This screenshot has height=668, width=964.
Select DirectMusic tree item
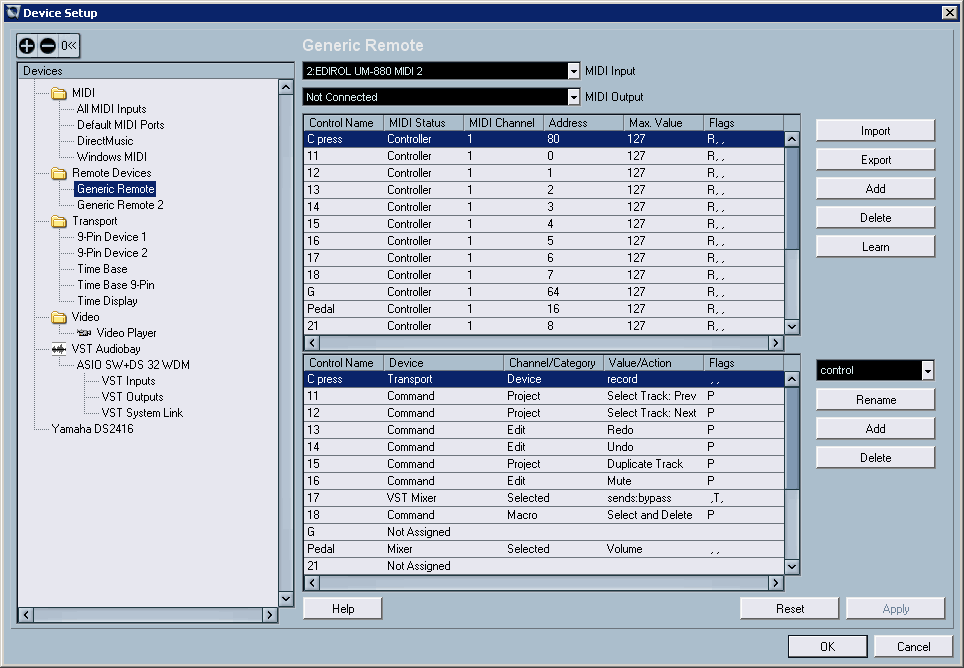(105, 141)
